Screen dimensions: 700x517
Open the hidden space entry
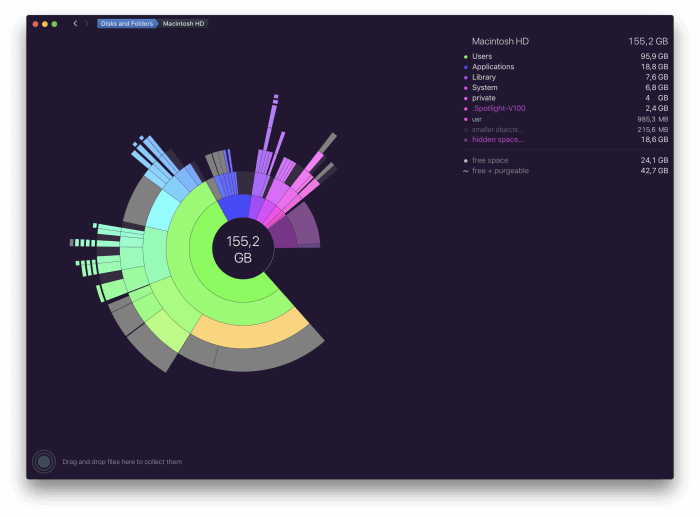coord(566,139)
